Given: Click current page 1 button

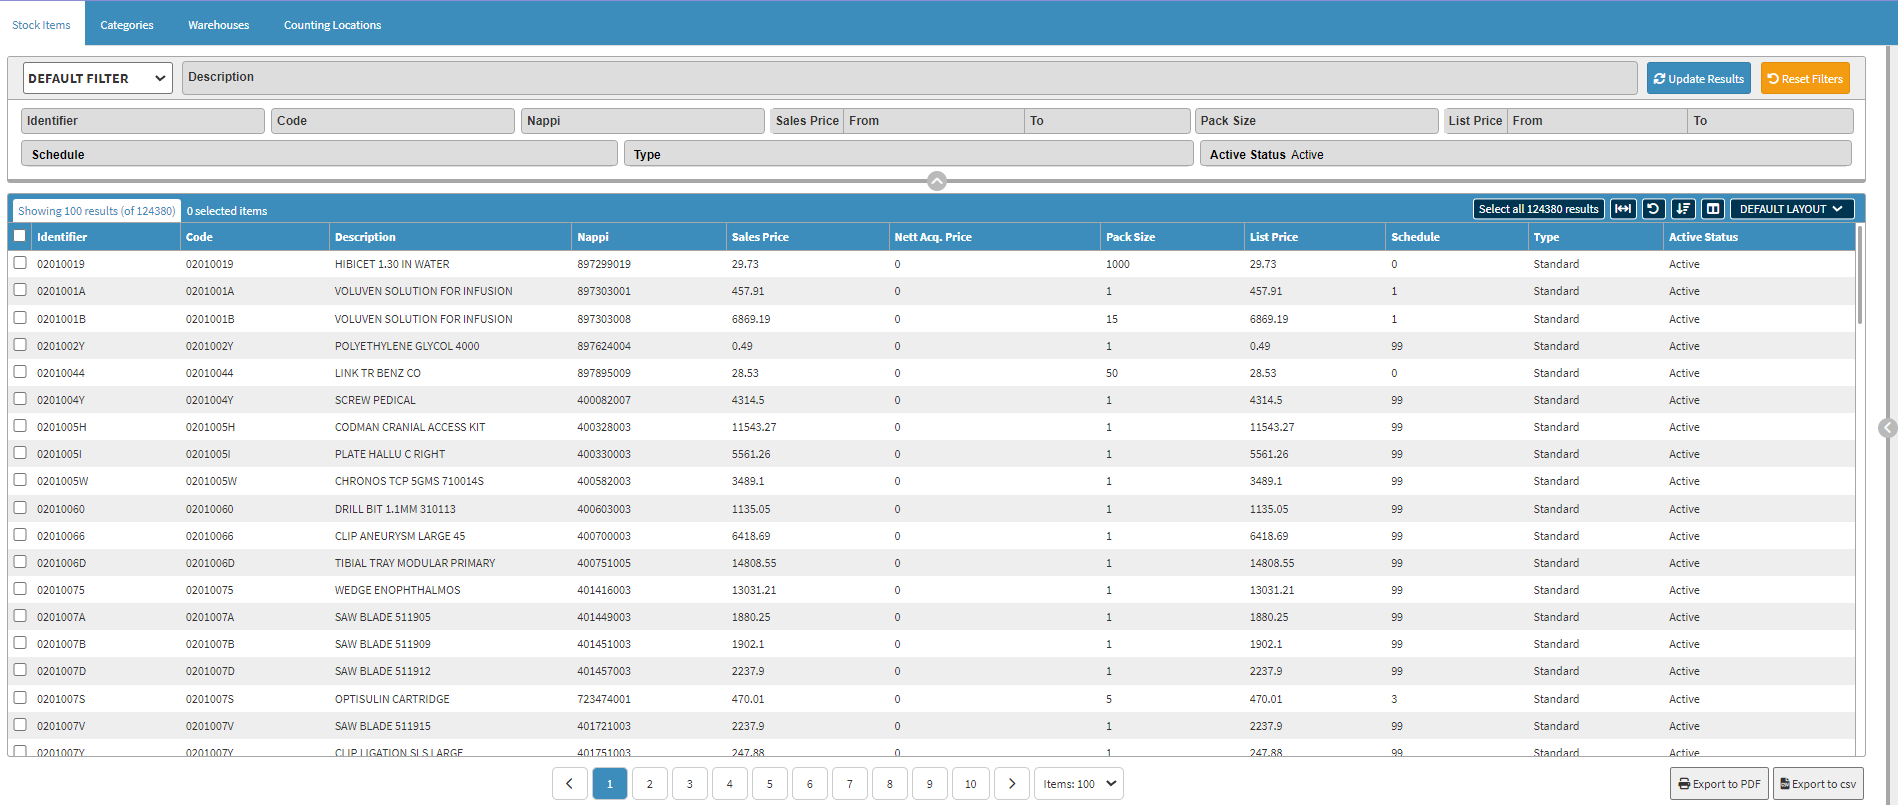Looking at the screenshot, I should (609, 784).
